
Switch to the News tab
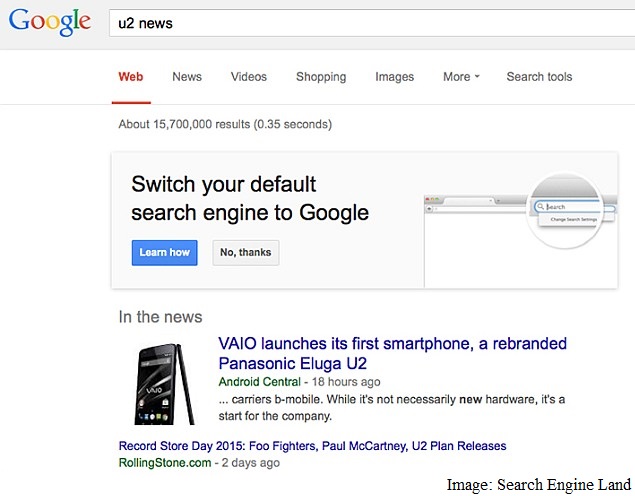[187, 77]
